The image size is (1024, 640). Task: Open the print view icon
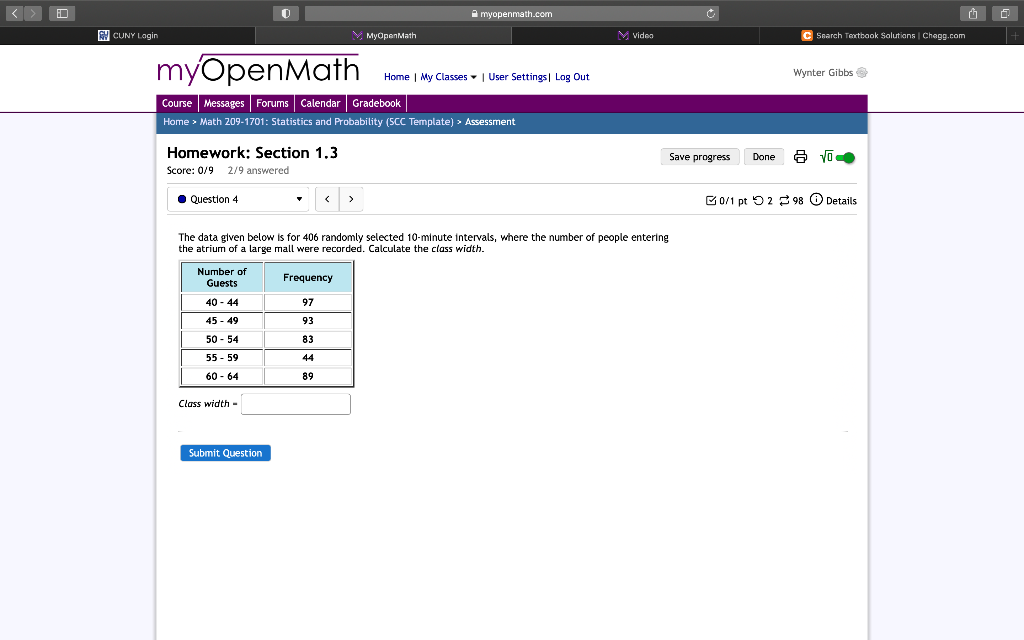coord(800,157)
